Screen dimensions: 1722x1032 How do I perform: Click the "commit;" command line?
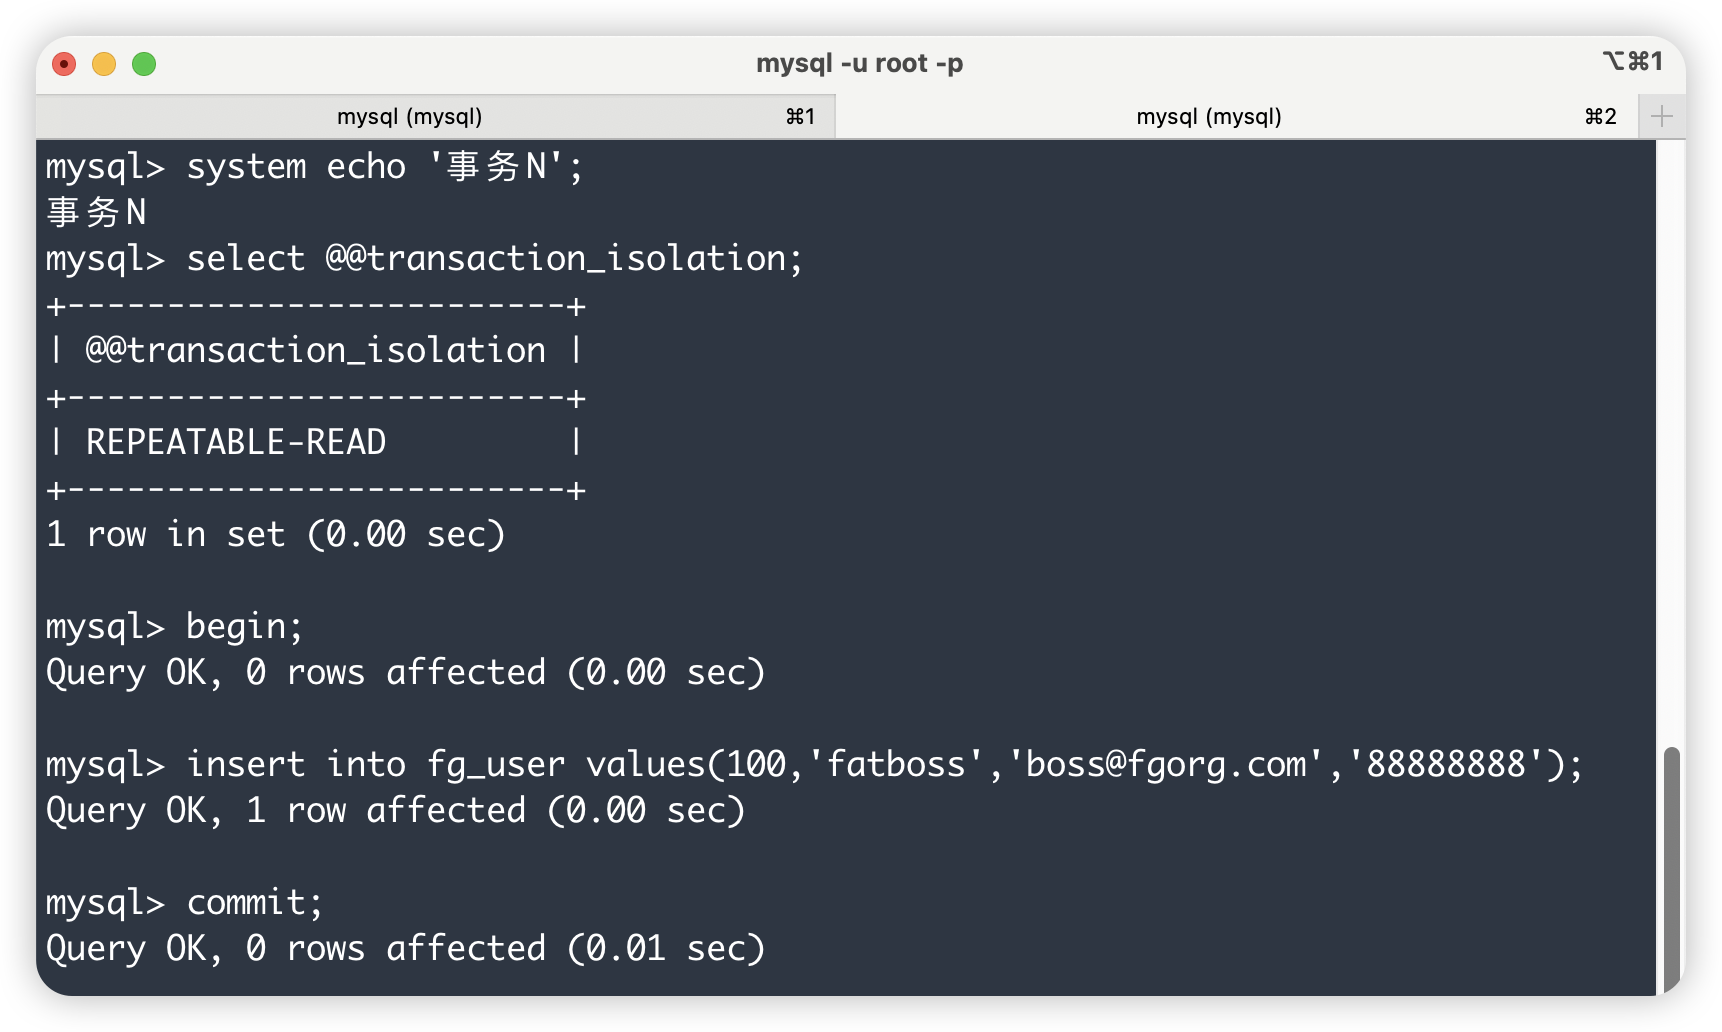[185, 903]
